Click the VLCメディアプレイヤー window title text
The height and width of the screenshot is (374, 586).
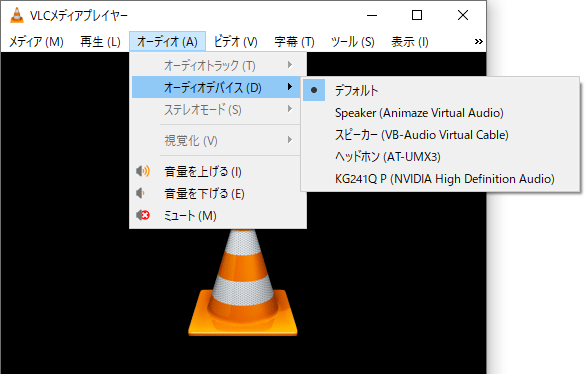[x=79, y=16]
